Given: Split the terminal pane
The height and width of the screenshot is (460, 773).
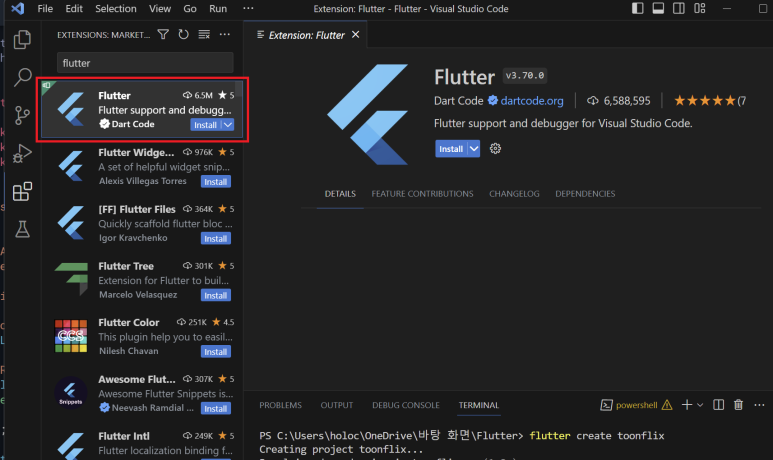Looking at the screenshot, I should 718,405.
